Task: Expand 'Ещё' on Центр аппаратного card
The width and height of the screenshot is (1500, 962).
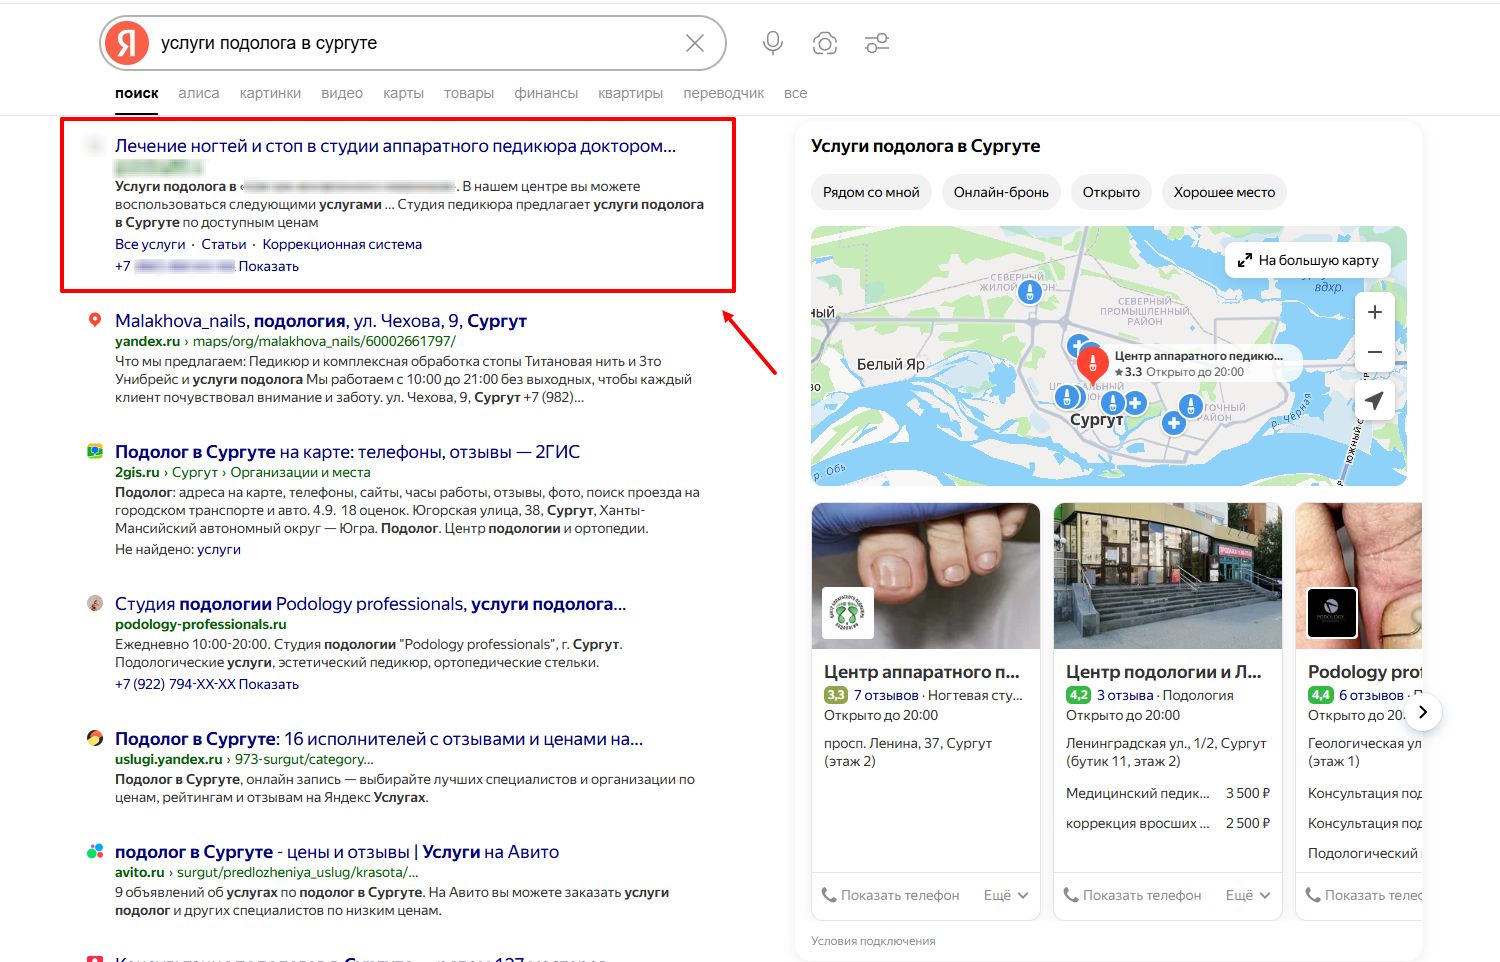Action: (x=1006, y=895)
